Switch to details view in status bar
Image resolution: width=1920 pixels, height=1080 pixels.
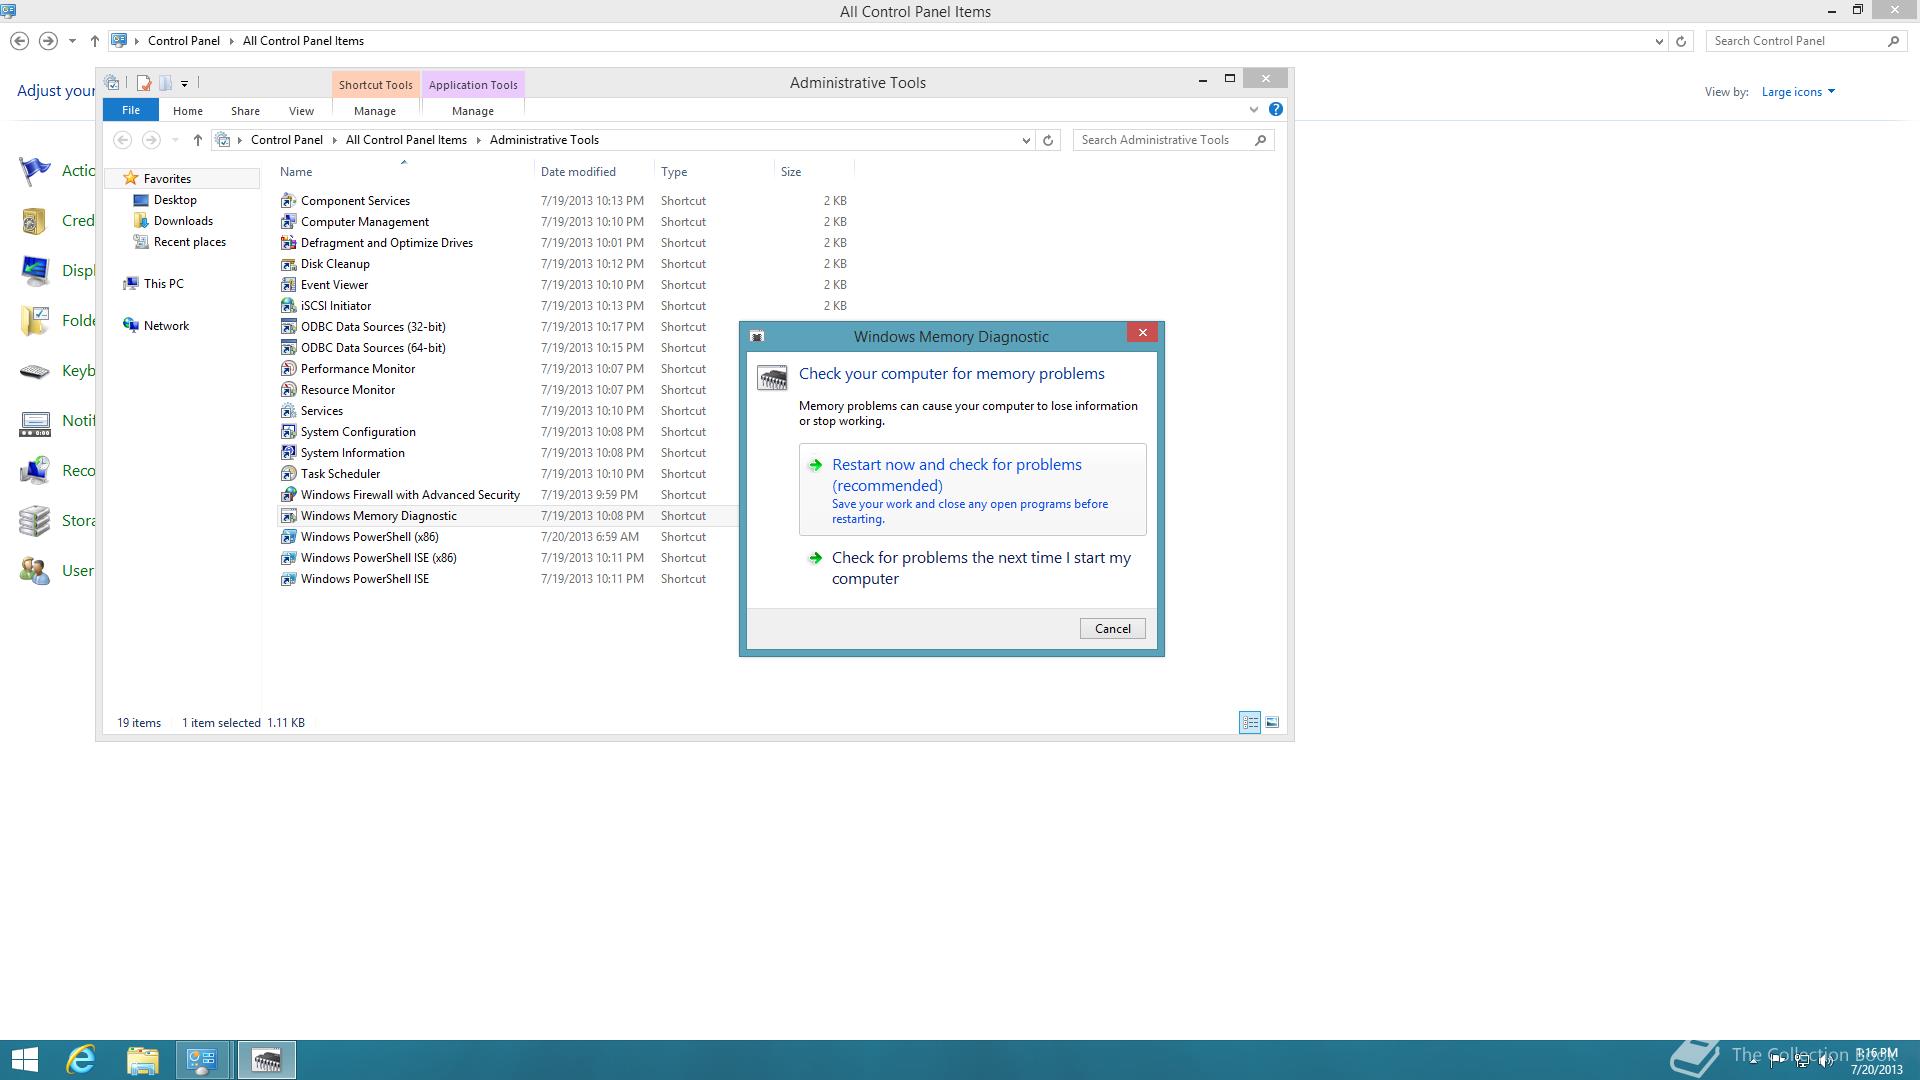point(1250,722)
